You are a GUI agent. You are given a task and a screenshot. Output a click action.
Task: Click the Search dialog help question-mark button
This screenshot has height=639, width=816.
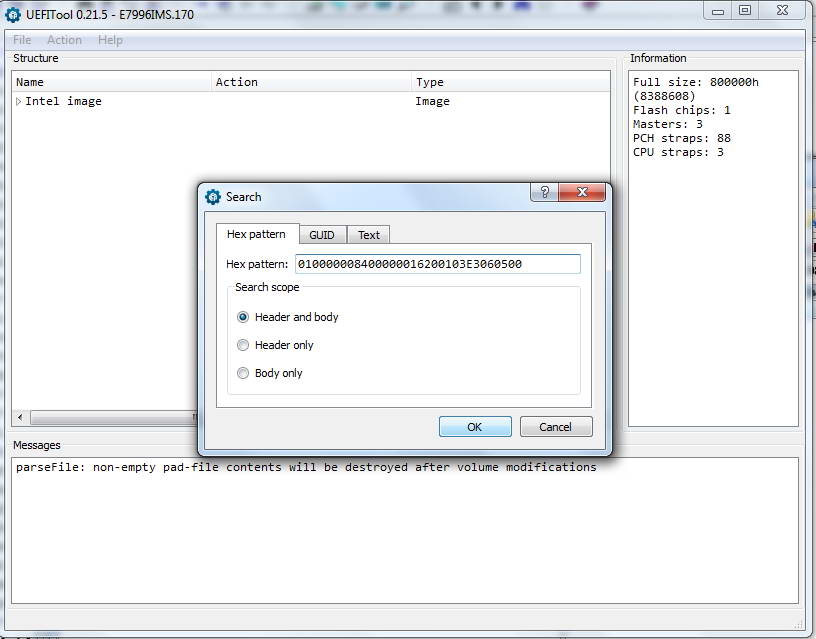click(x=544, y=192)
